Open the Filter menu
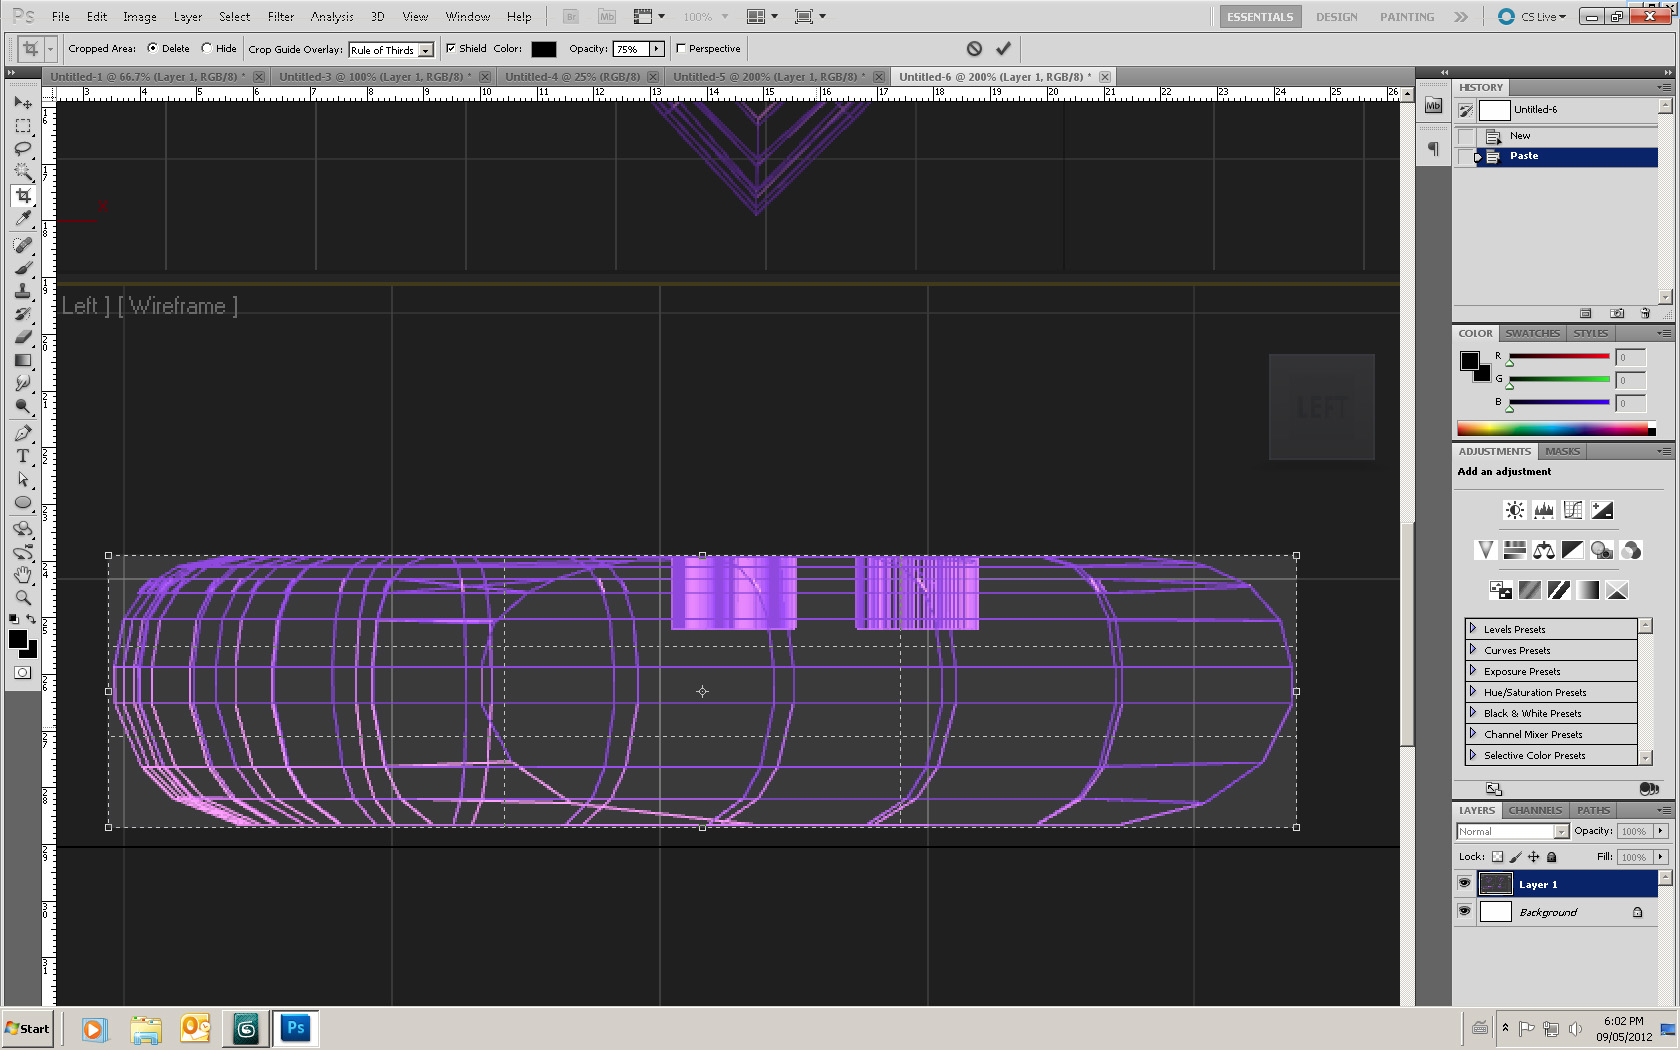The width and height of the screenshot is (1680, 1050). [281, 17]
